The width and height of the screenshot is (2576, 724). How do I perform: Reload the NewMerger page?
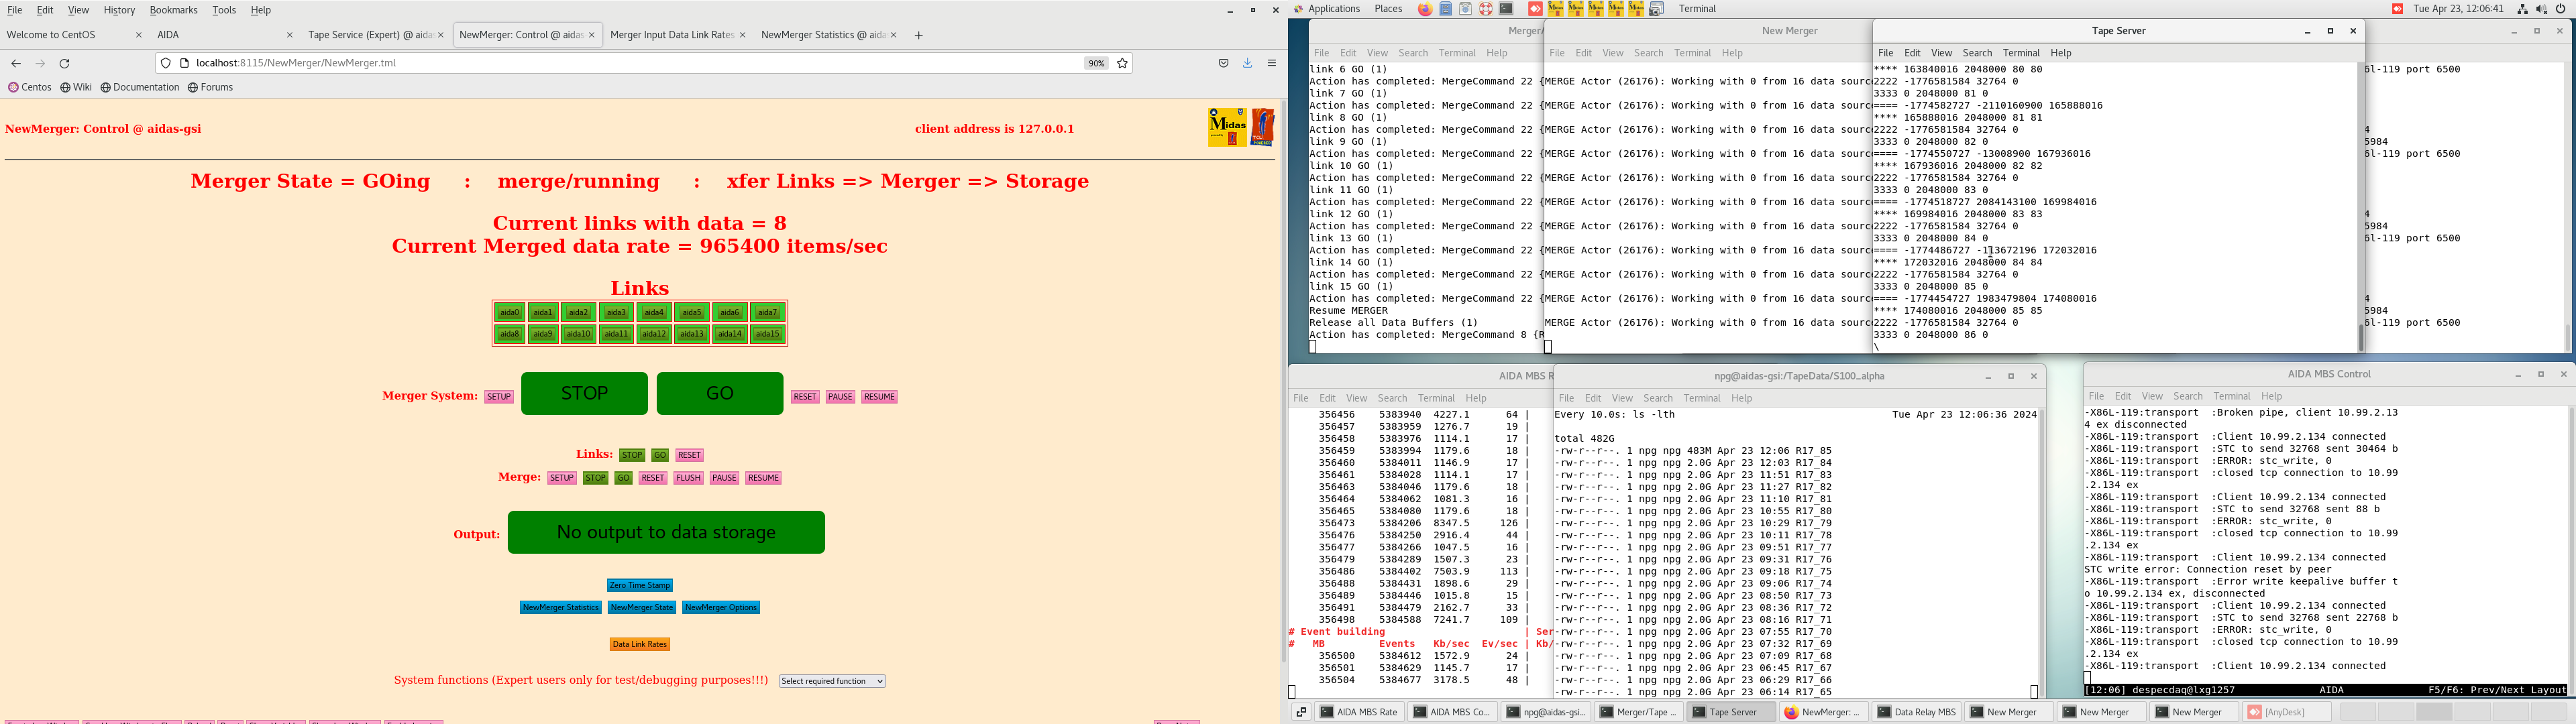(x=65, y=63)
